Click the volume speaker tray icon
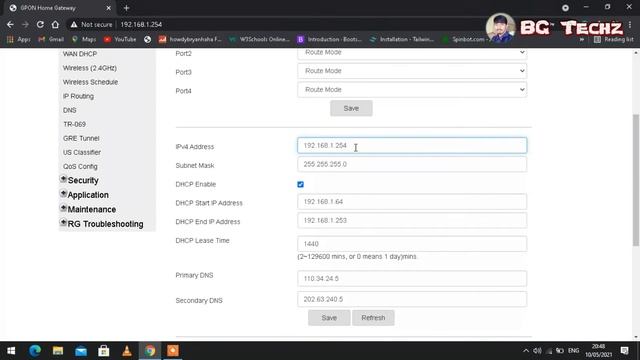Image resolution: width=640 pixels, height=360 pixels. point(537,351)
